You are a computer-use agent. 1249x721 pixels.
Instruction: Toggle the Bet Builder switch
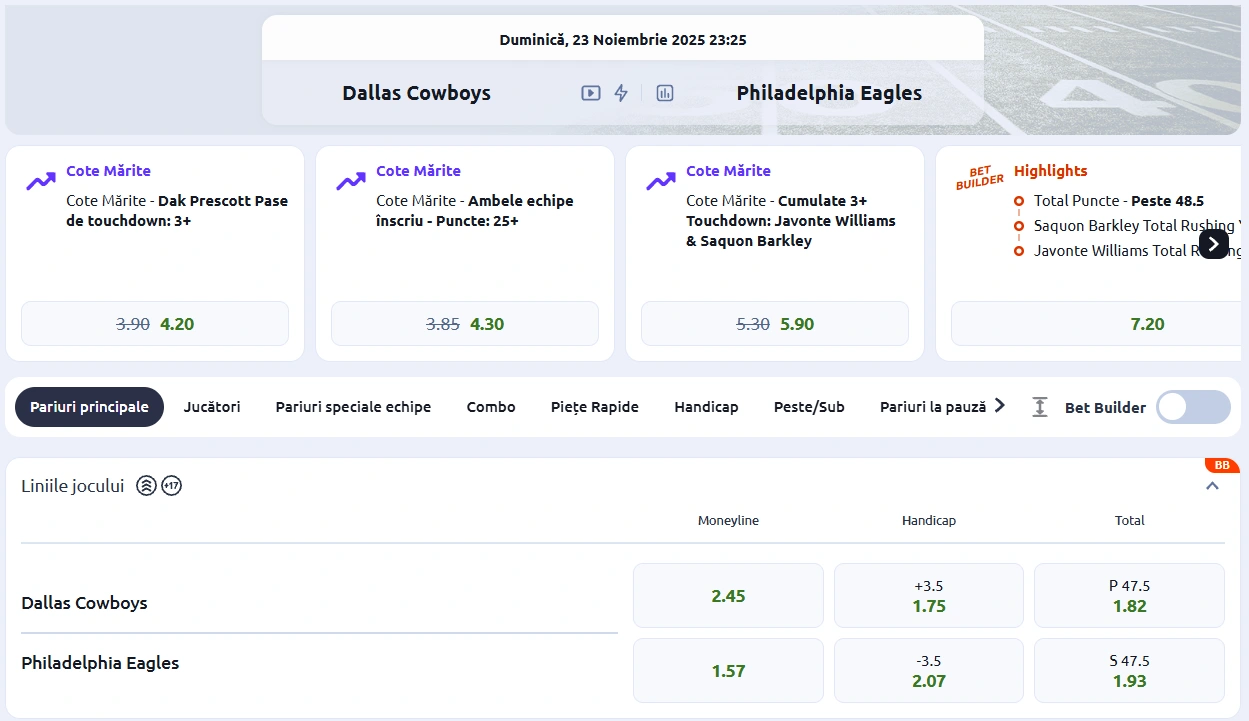[x=1193, y=407]
